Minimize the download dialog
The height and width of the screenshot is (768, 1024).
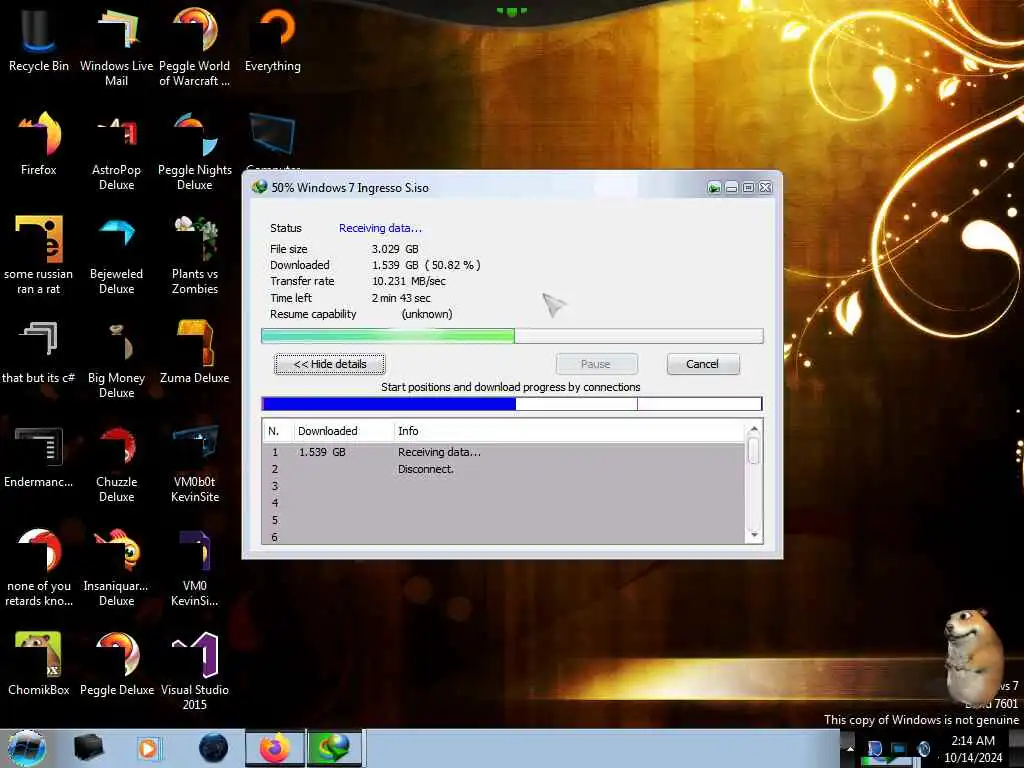[731, 188]
